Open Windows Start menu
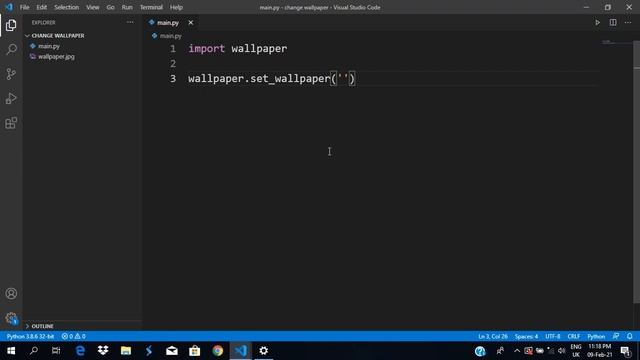Viewport: 640px width, 360px height. (11, 351)
